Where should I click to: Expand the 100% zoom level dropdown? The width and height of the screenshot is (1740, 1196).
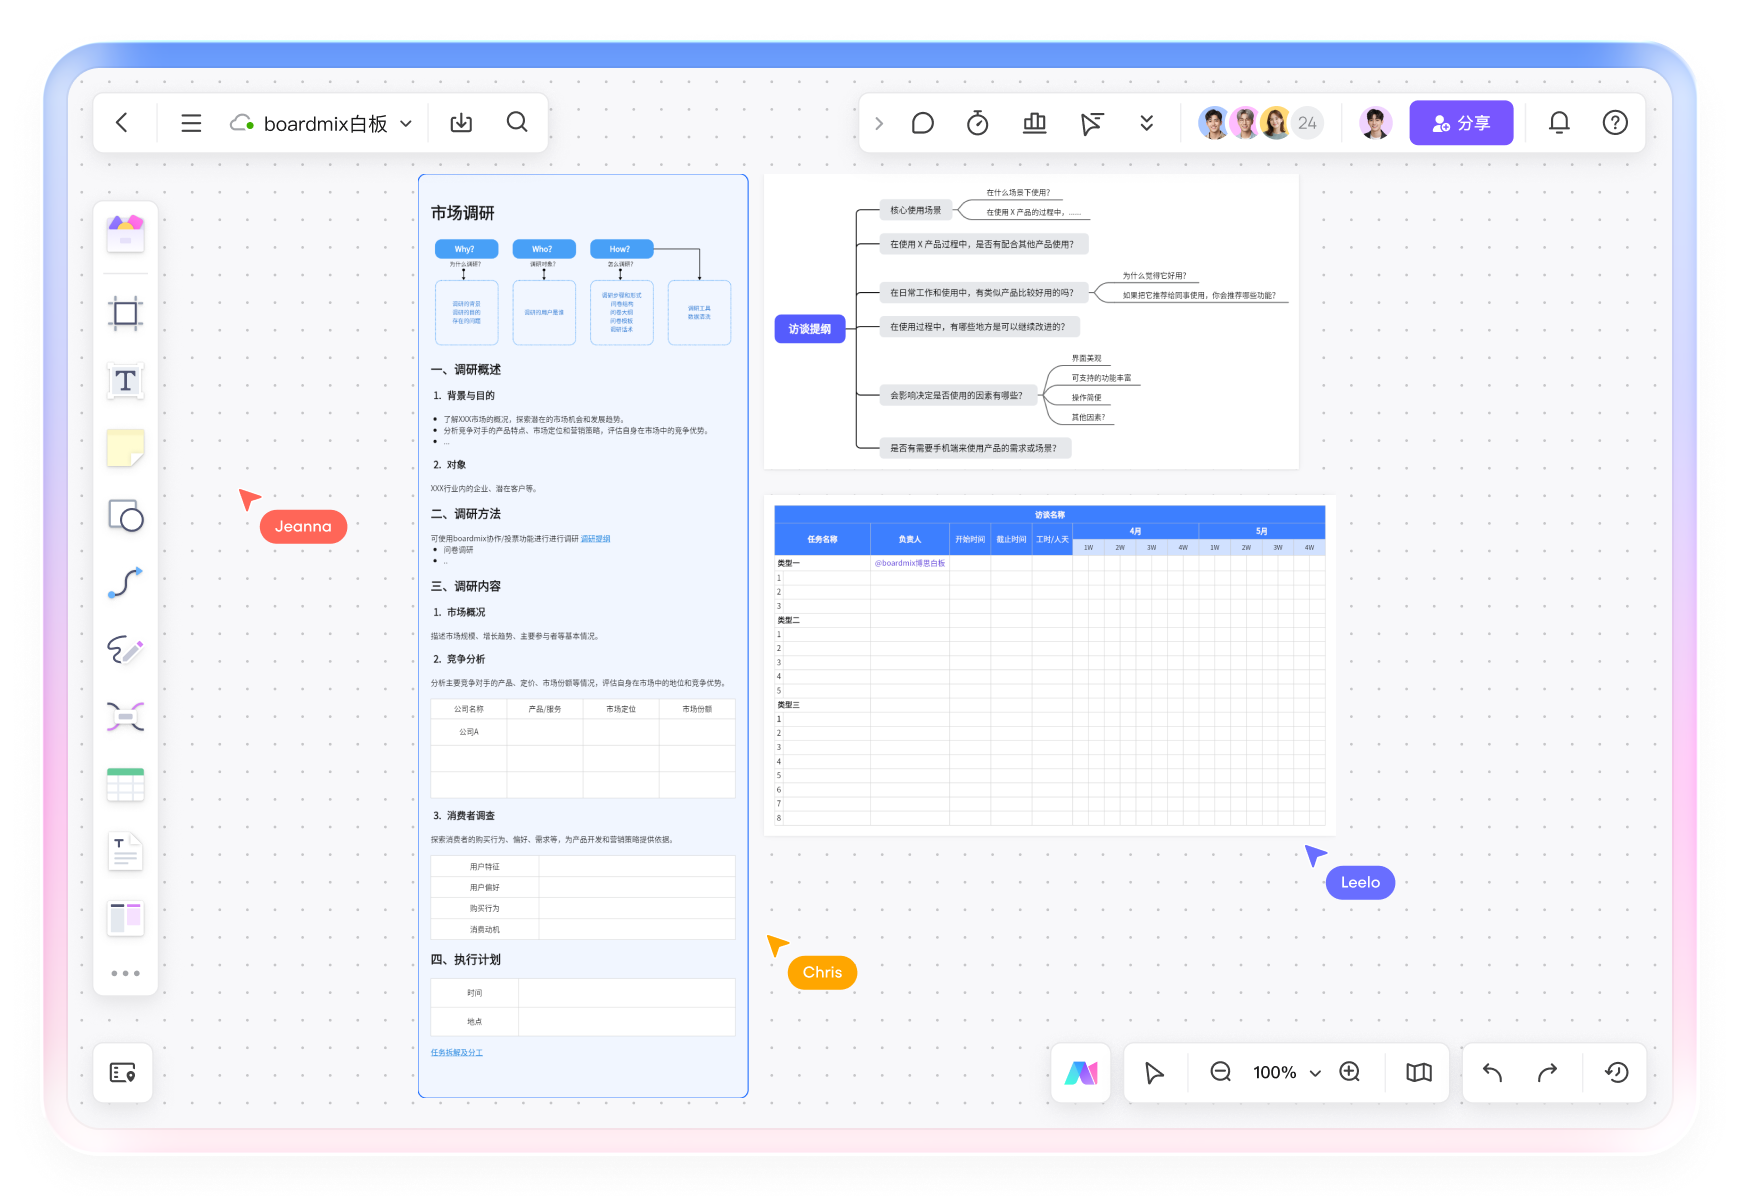[x=1315, y=1073]
